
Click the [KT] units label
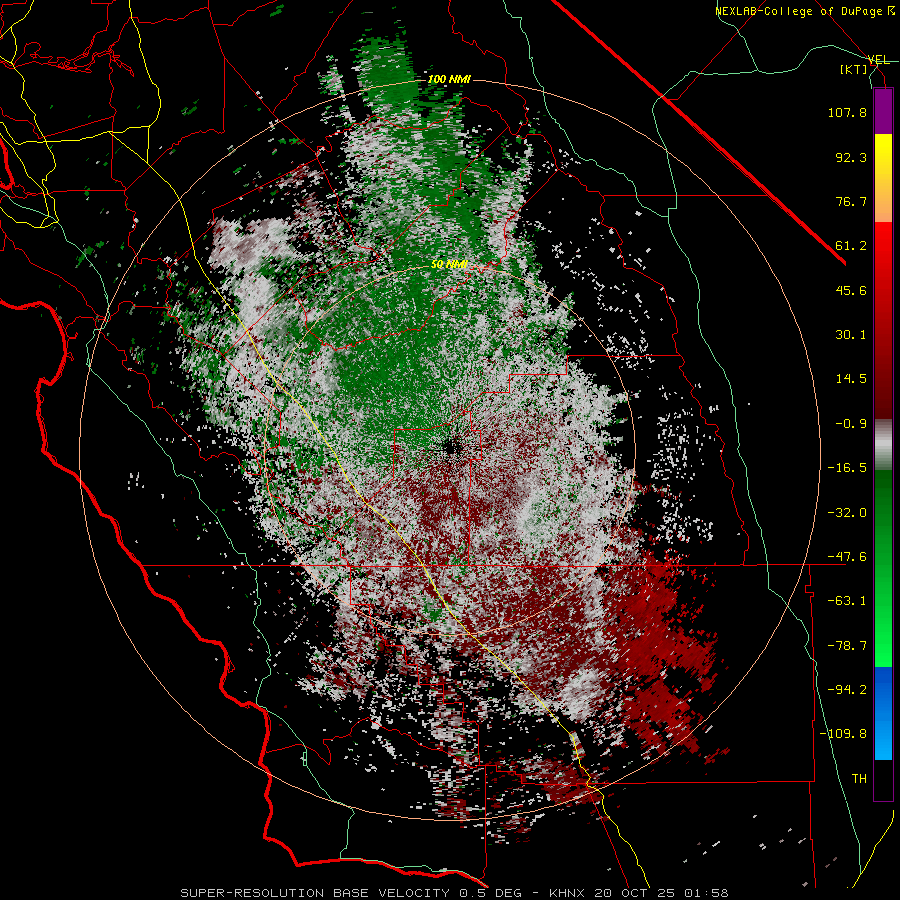[853, 69]
